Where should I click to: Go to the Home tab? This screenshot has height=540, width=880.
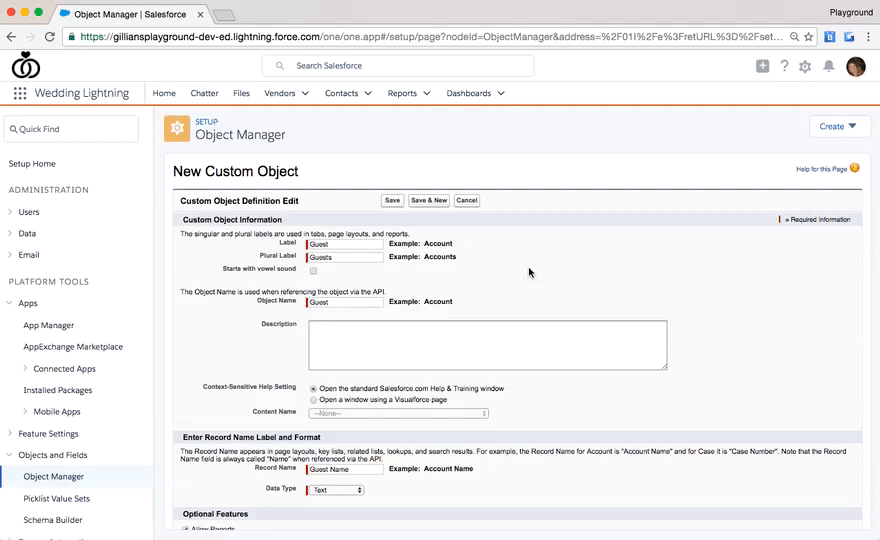point(164,93)
